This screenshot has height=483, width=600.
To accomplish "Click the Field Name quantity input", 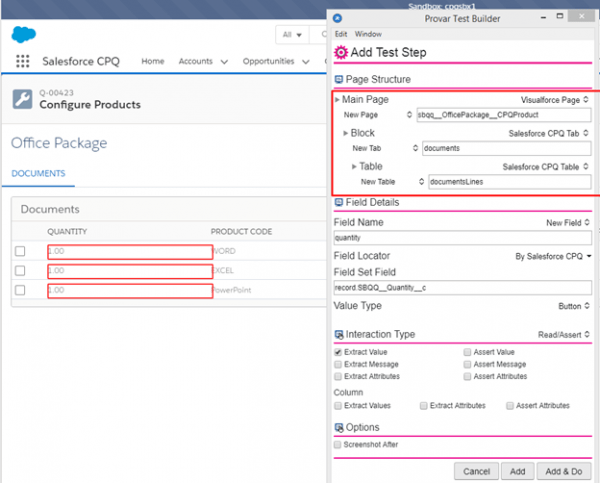I will (x=463, y=238).
